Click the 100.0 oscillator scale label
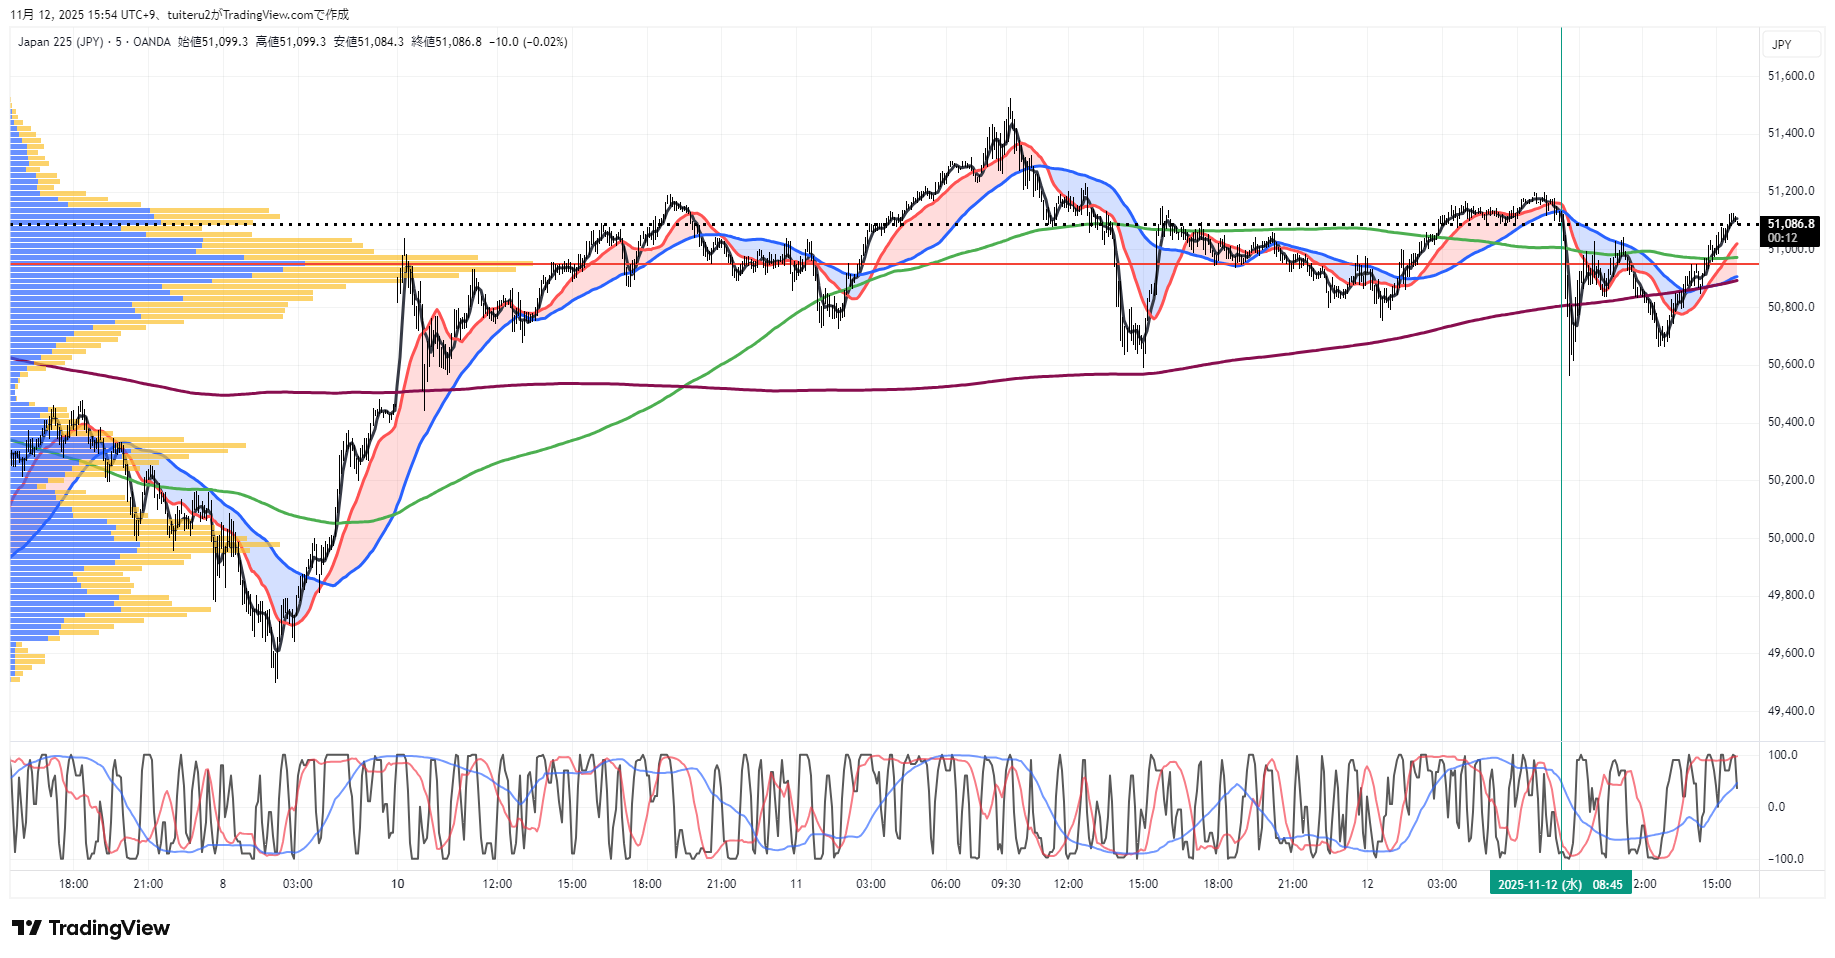Image resolution: width=1835 pixels, height=958 pixels. point(1782,755)
